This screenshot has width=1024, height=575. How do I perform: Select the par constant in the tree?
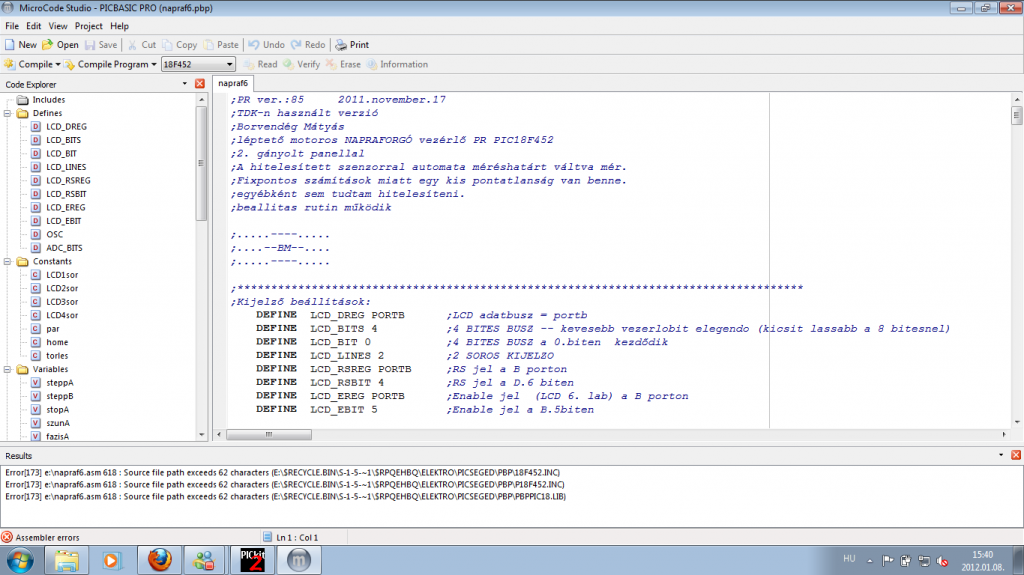45,329
